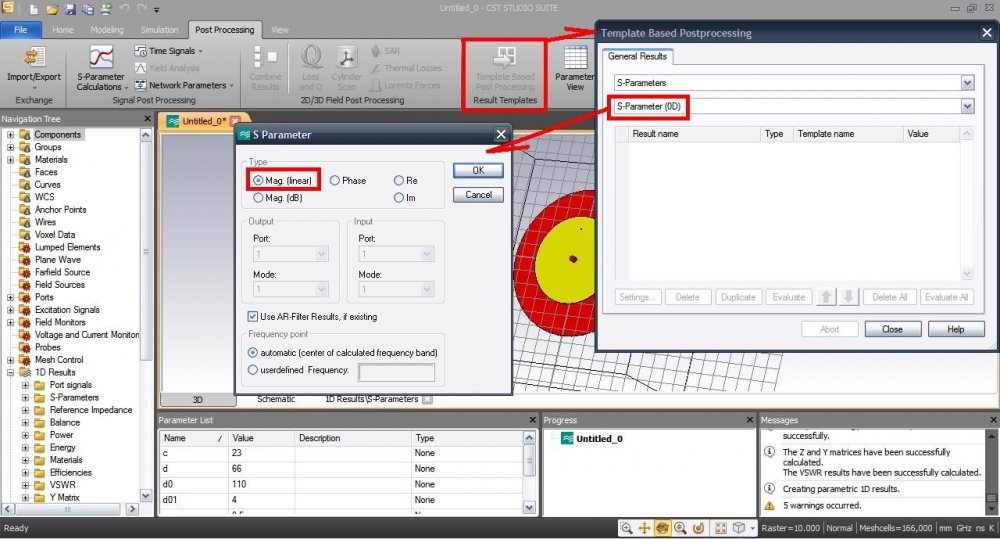The width and height of the screenshot is (1000, 539).
Task: Close the S Parameter dialog
Action: tap(501, 134)
